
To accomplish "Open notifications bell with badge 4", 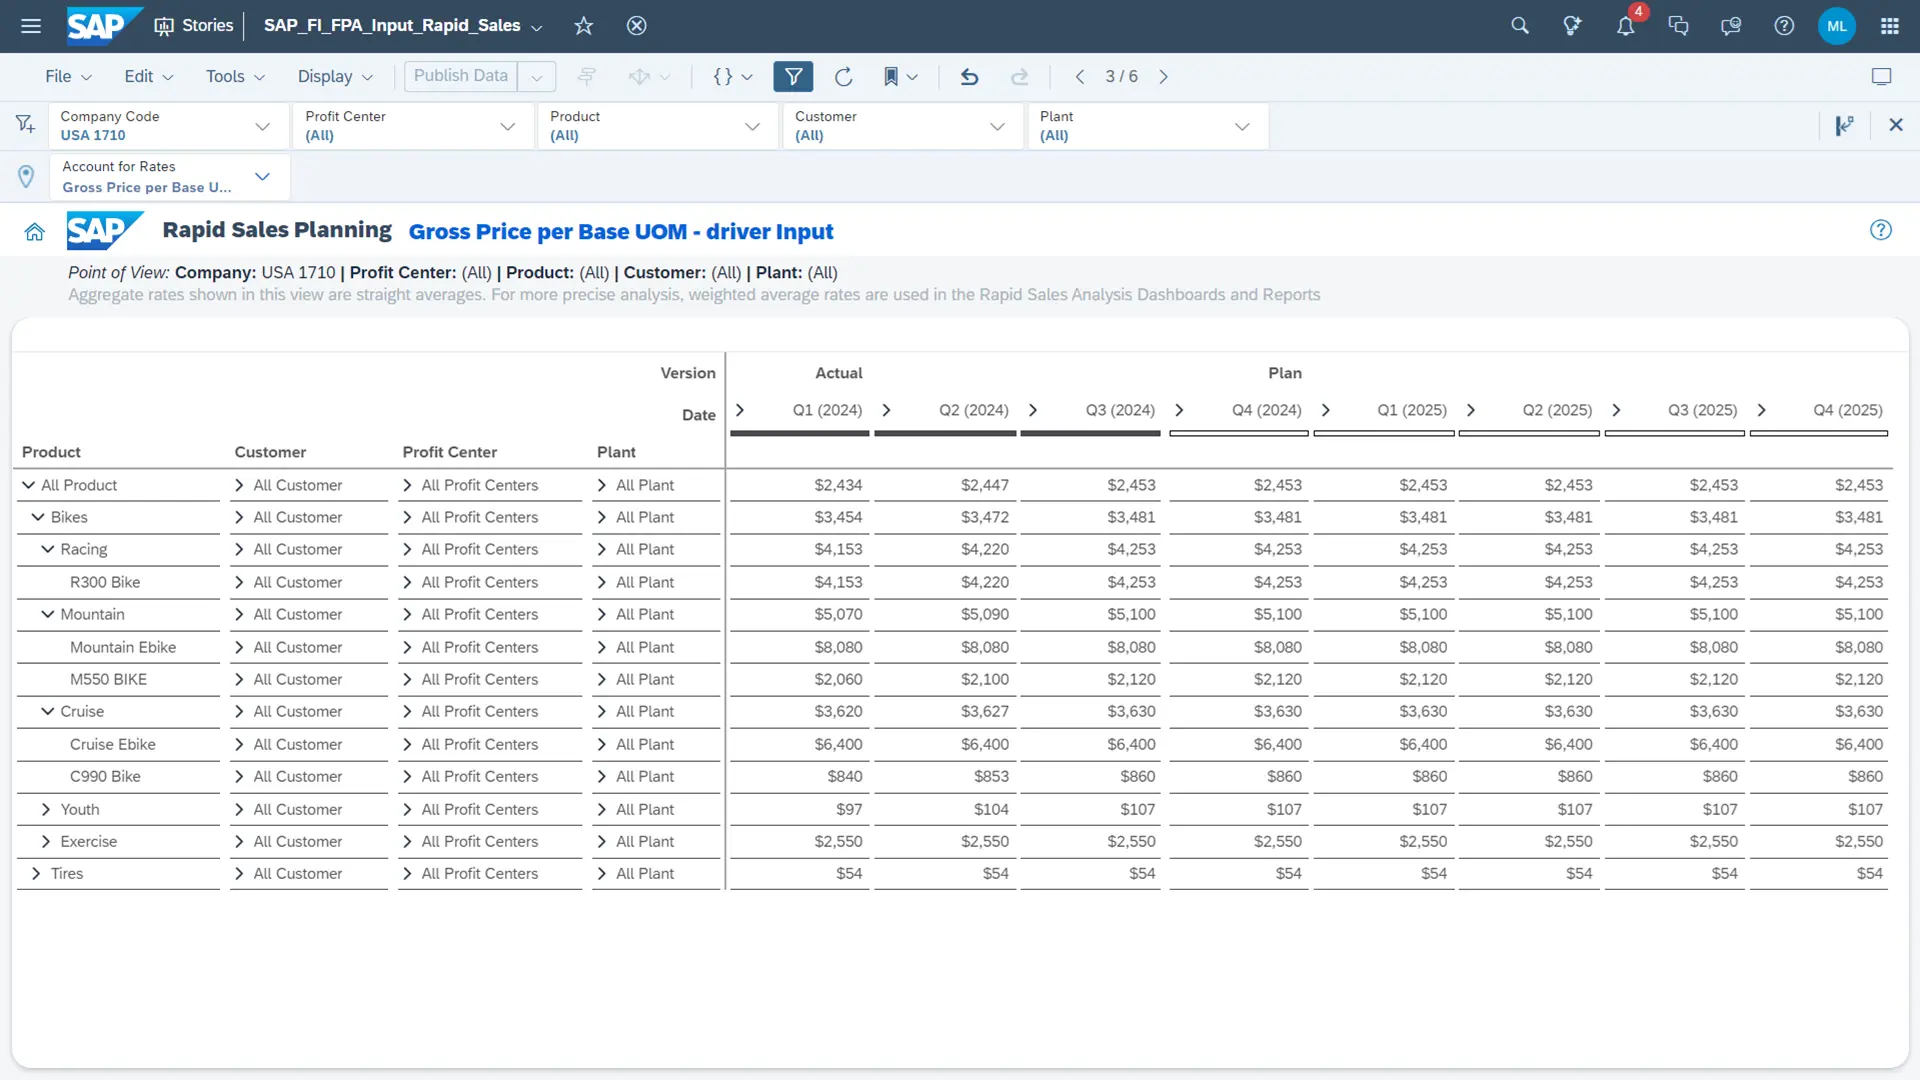I will coord(1626,26).
